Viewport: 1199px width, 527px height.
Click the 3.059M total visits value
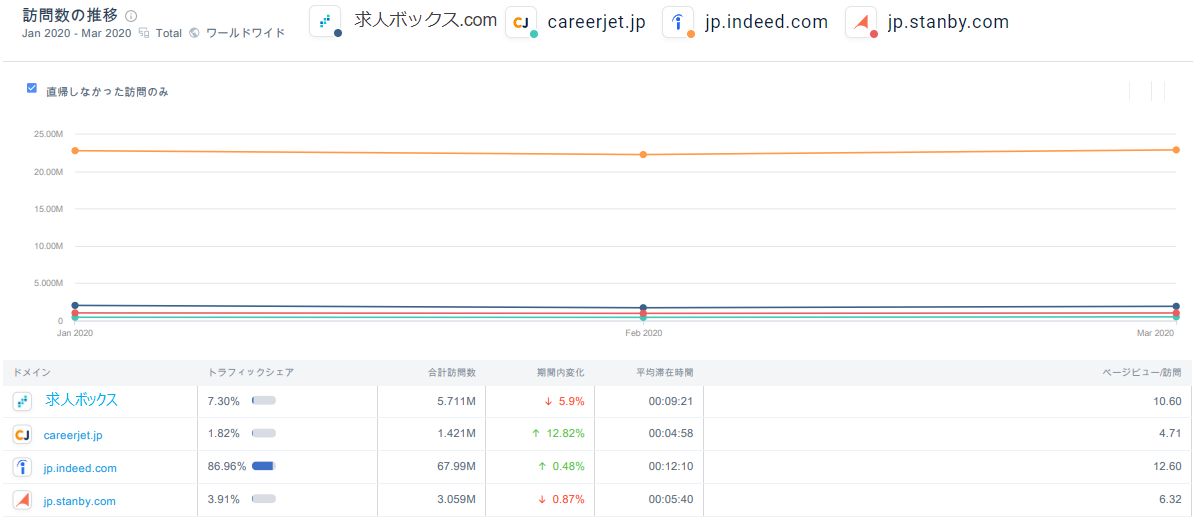coord(455,500)
